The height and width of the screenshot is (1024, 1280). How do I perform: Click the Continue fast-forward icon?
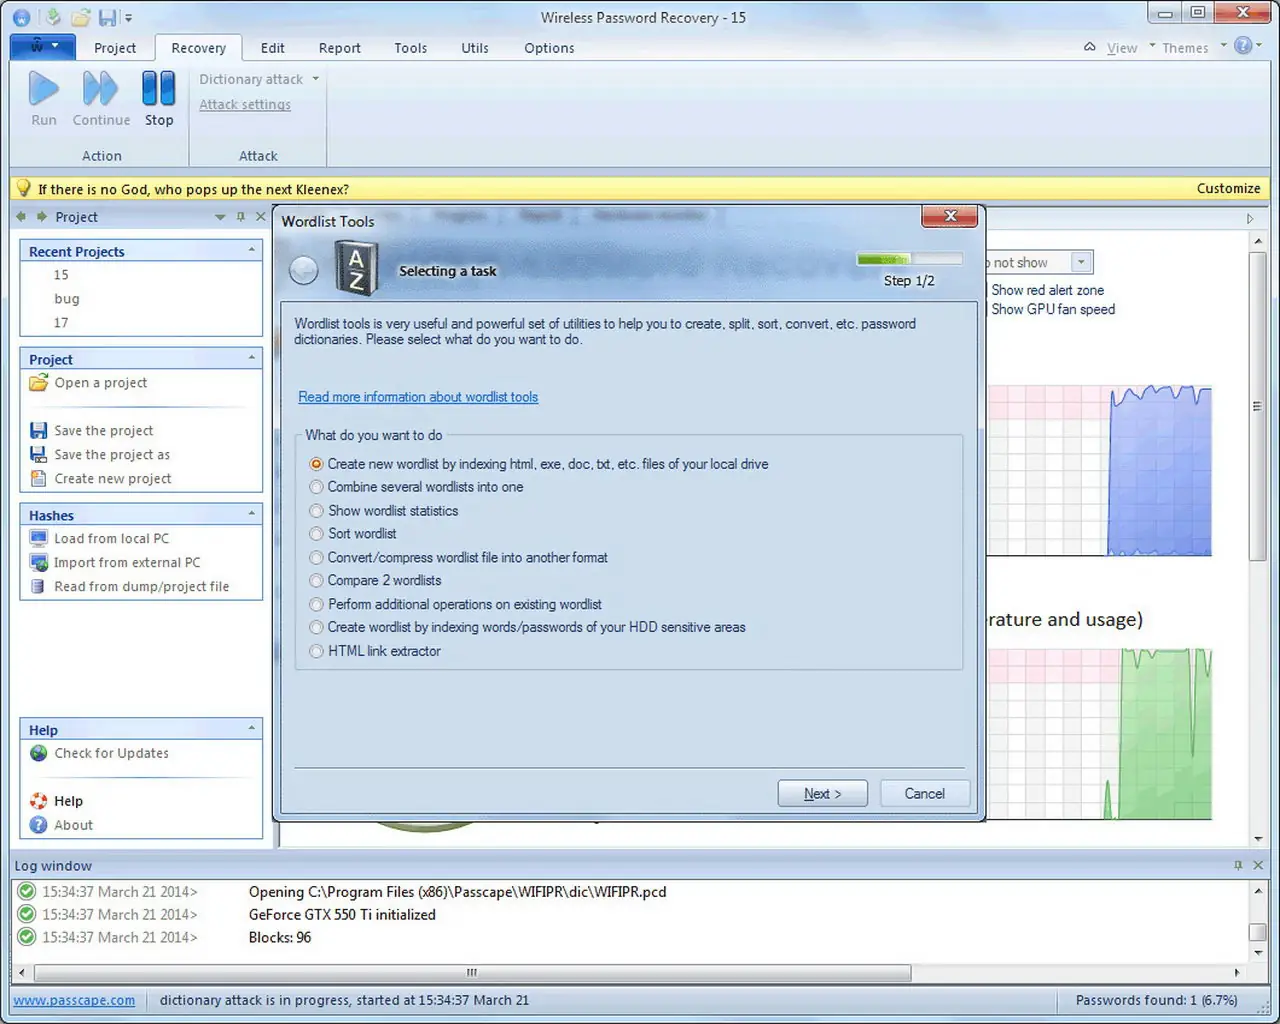(x=100, y=89)
